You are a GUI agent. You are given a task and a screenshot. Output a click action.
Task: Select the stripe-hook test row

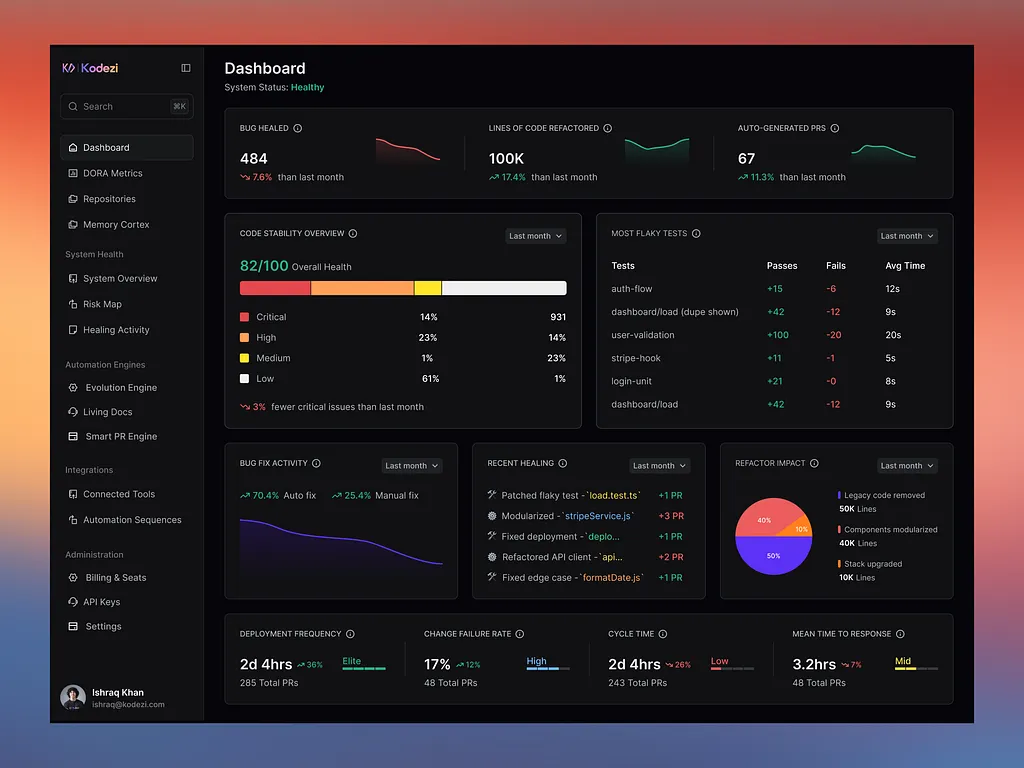tap(774, 358)
